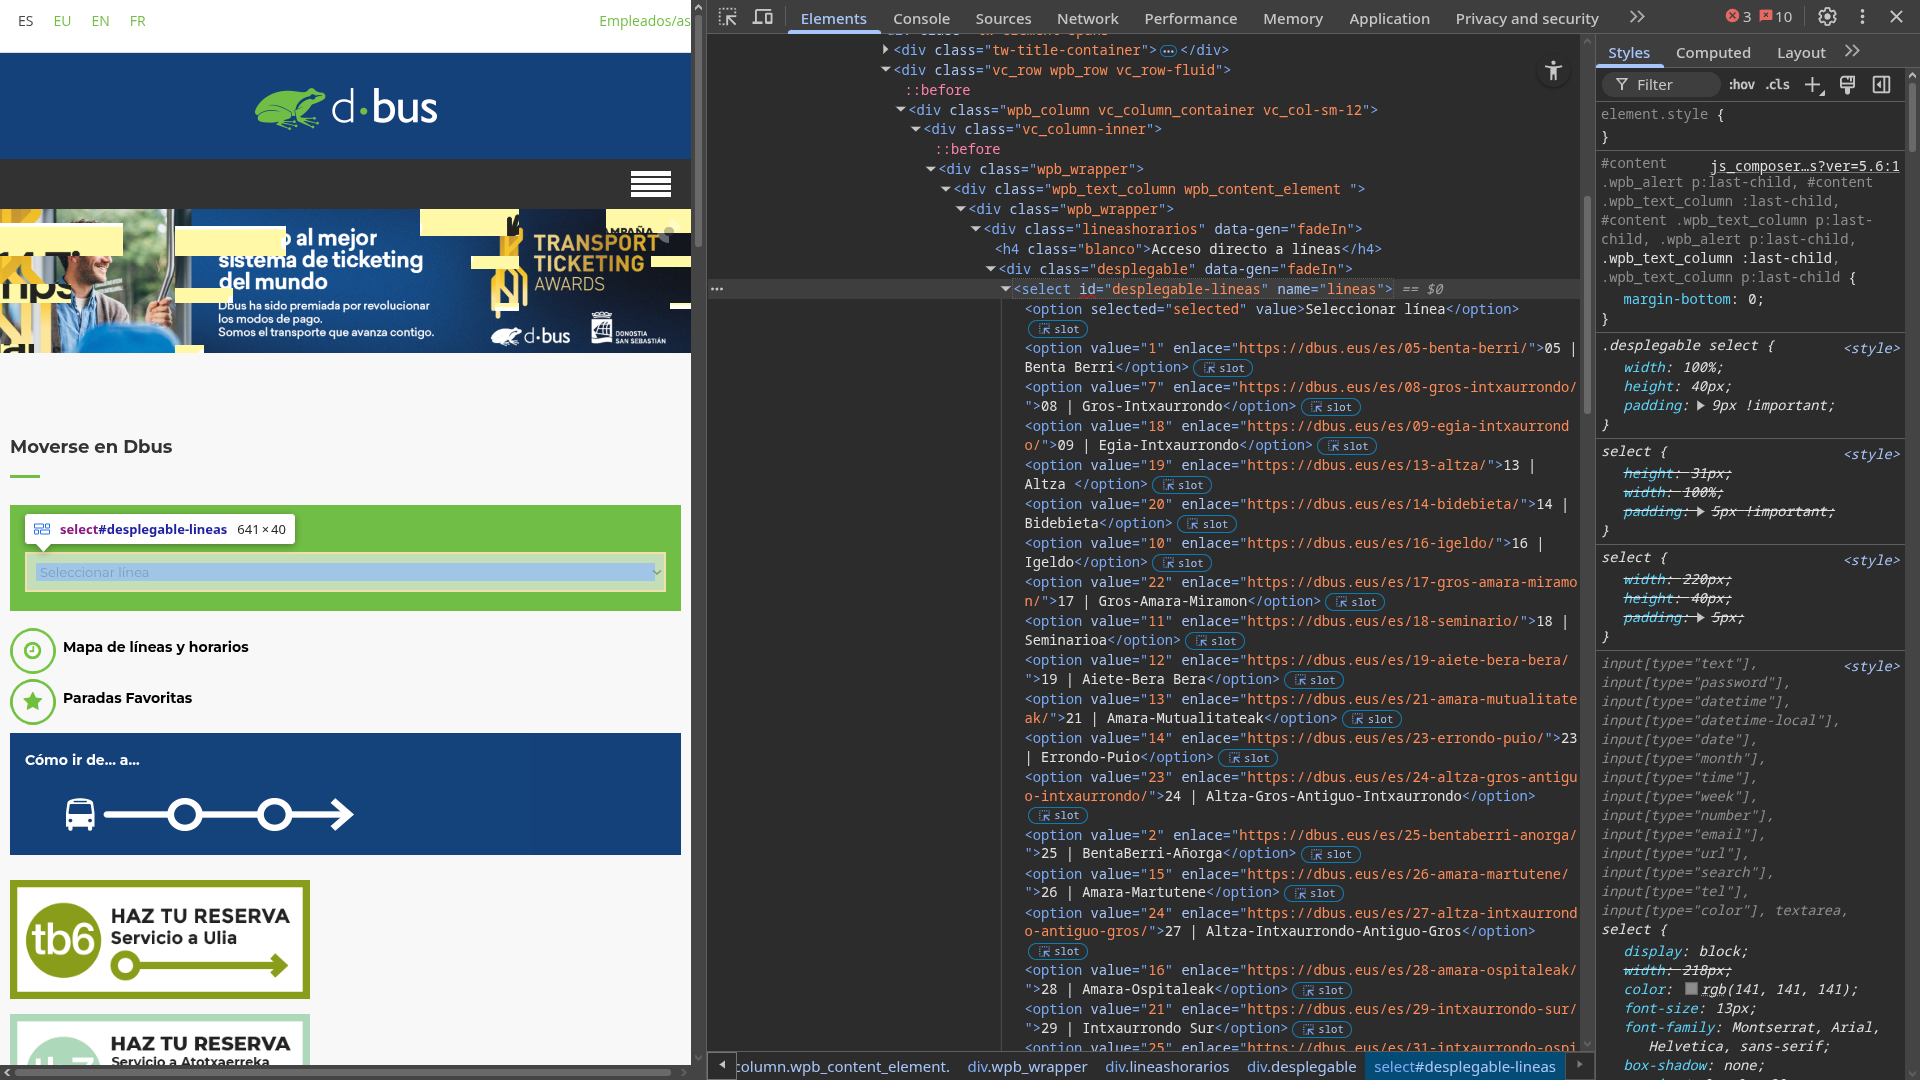Viewport: 1920px width, 1080px height.
Task: Open the Seleccionar línea dropdown
Action: coord(345,572)
